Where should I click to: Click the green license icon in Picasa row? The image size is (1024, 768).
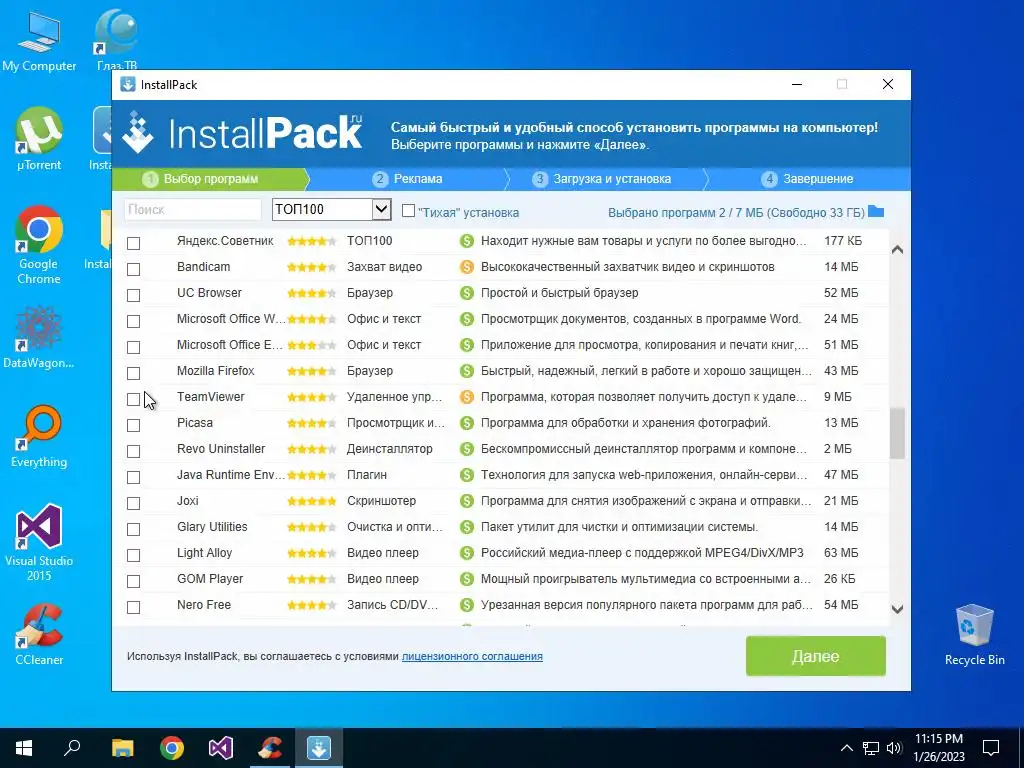pyautogui.click(x=466, y=423)
